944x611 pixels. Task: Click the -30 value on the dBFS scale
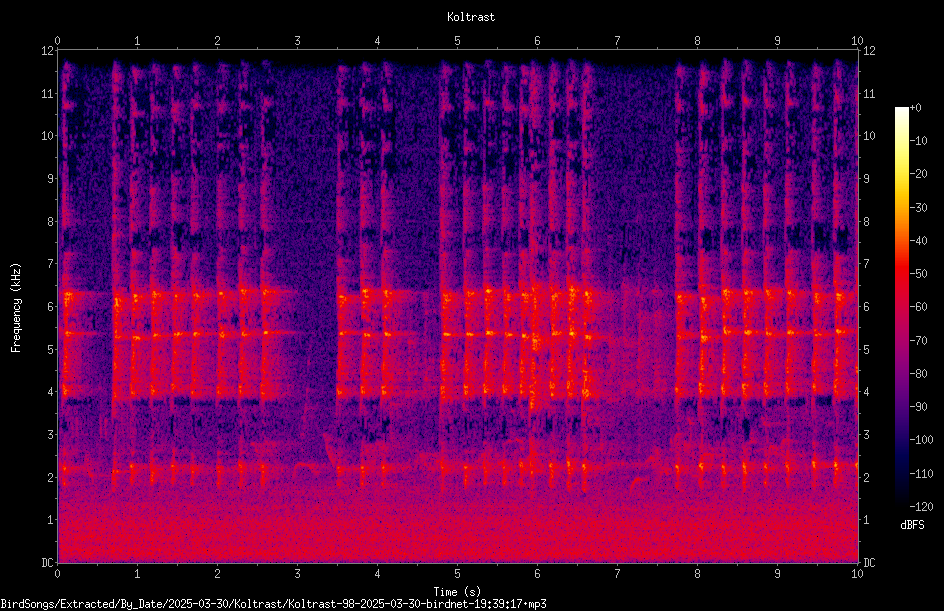pos(918,208)
